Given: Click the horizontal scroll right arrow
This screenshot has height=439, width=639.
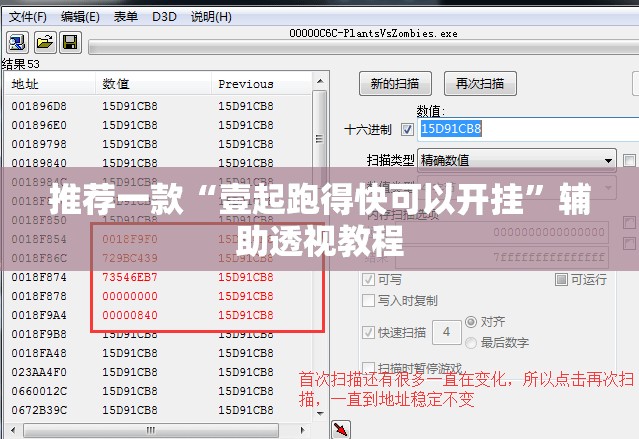Looking at the screenshot, I should click(x=302, y=430).
